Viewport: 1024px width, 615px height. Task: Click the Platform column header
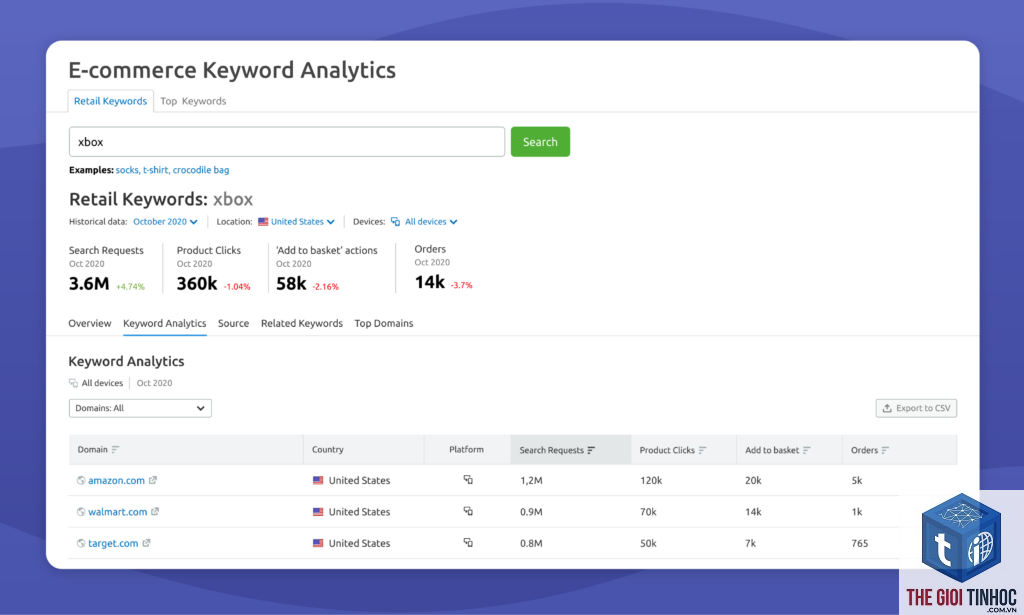coord(466,449)
